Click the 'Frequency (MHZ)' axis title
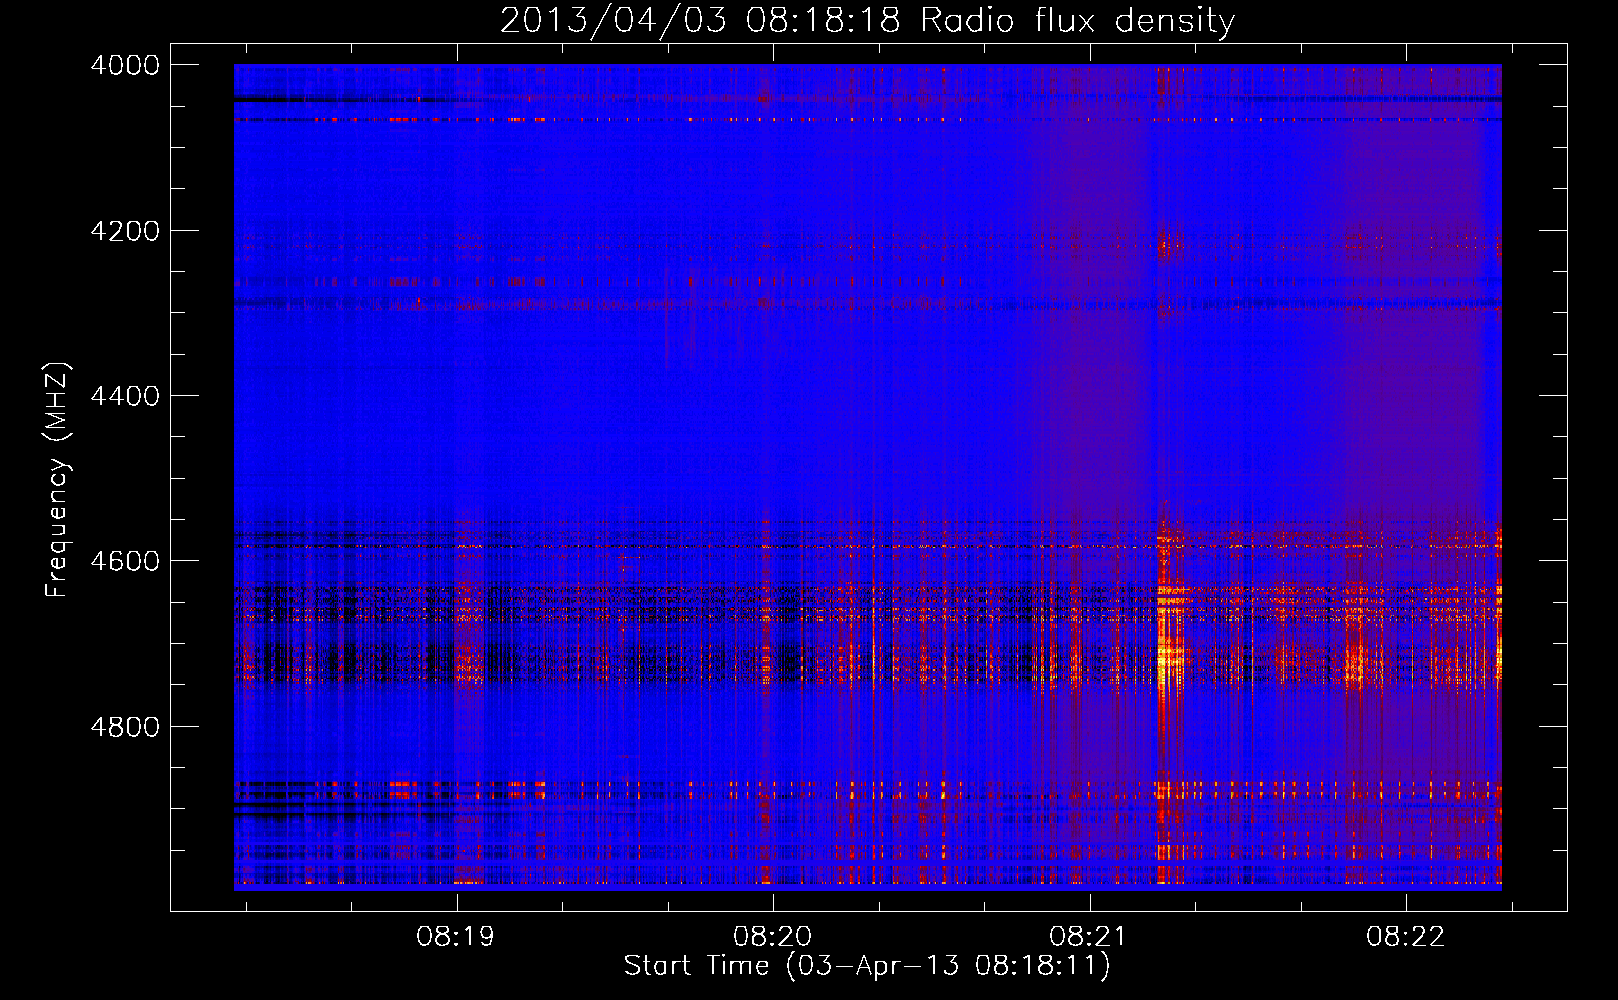This screenshot has width=1618, height=1000. click(58, 479)
